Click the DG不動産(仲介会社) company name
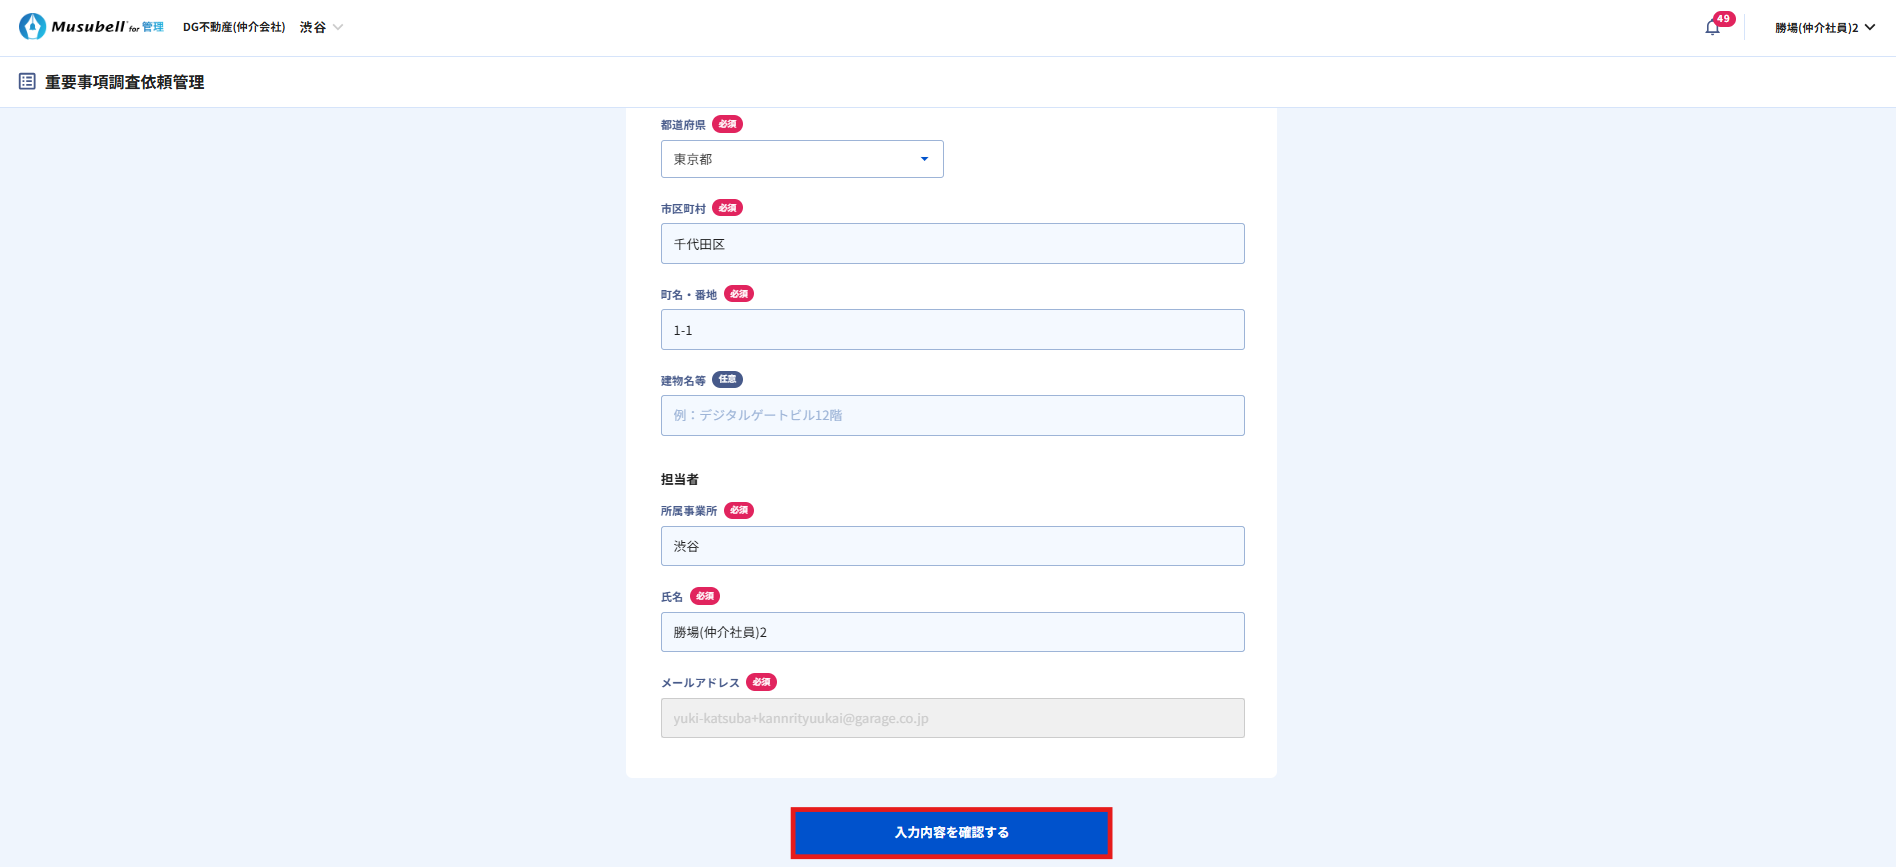 tap(234, 28)
